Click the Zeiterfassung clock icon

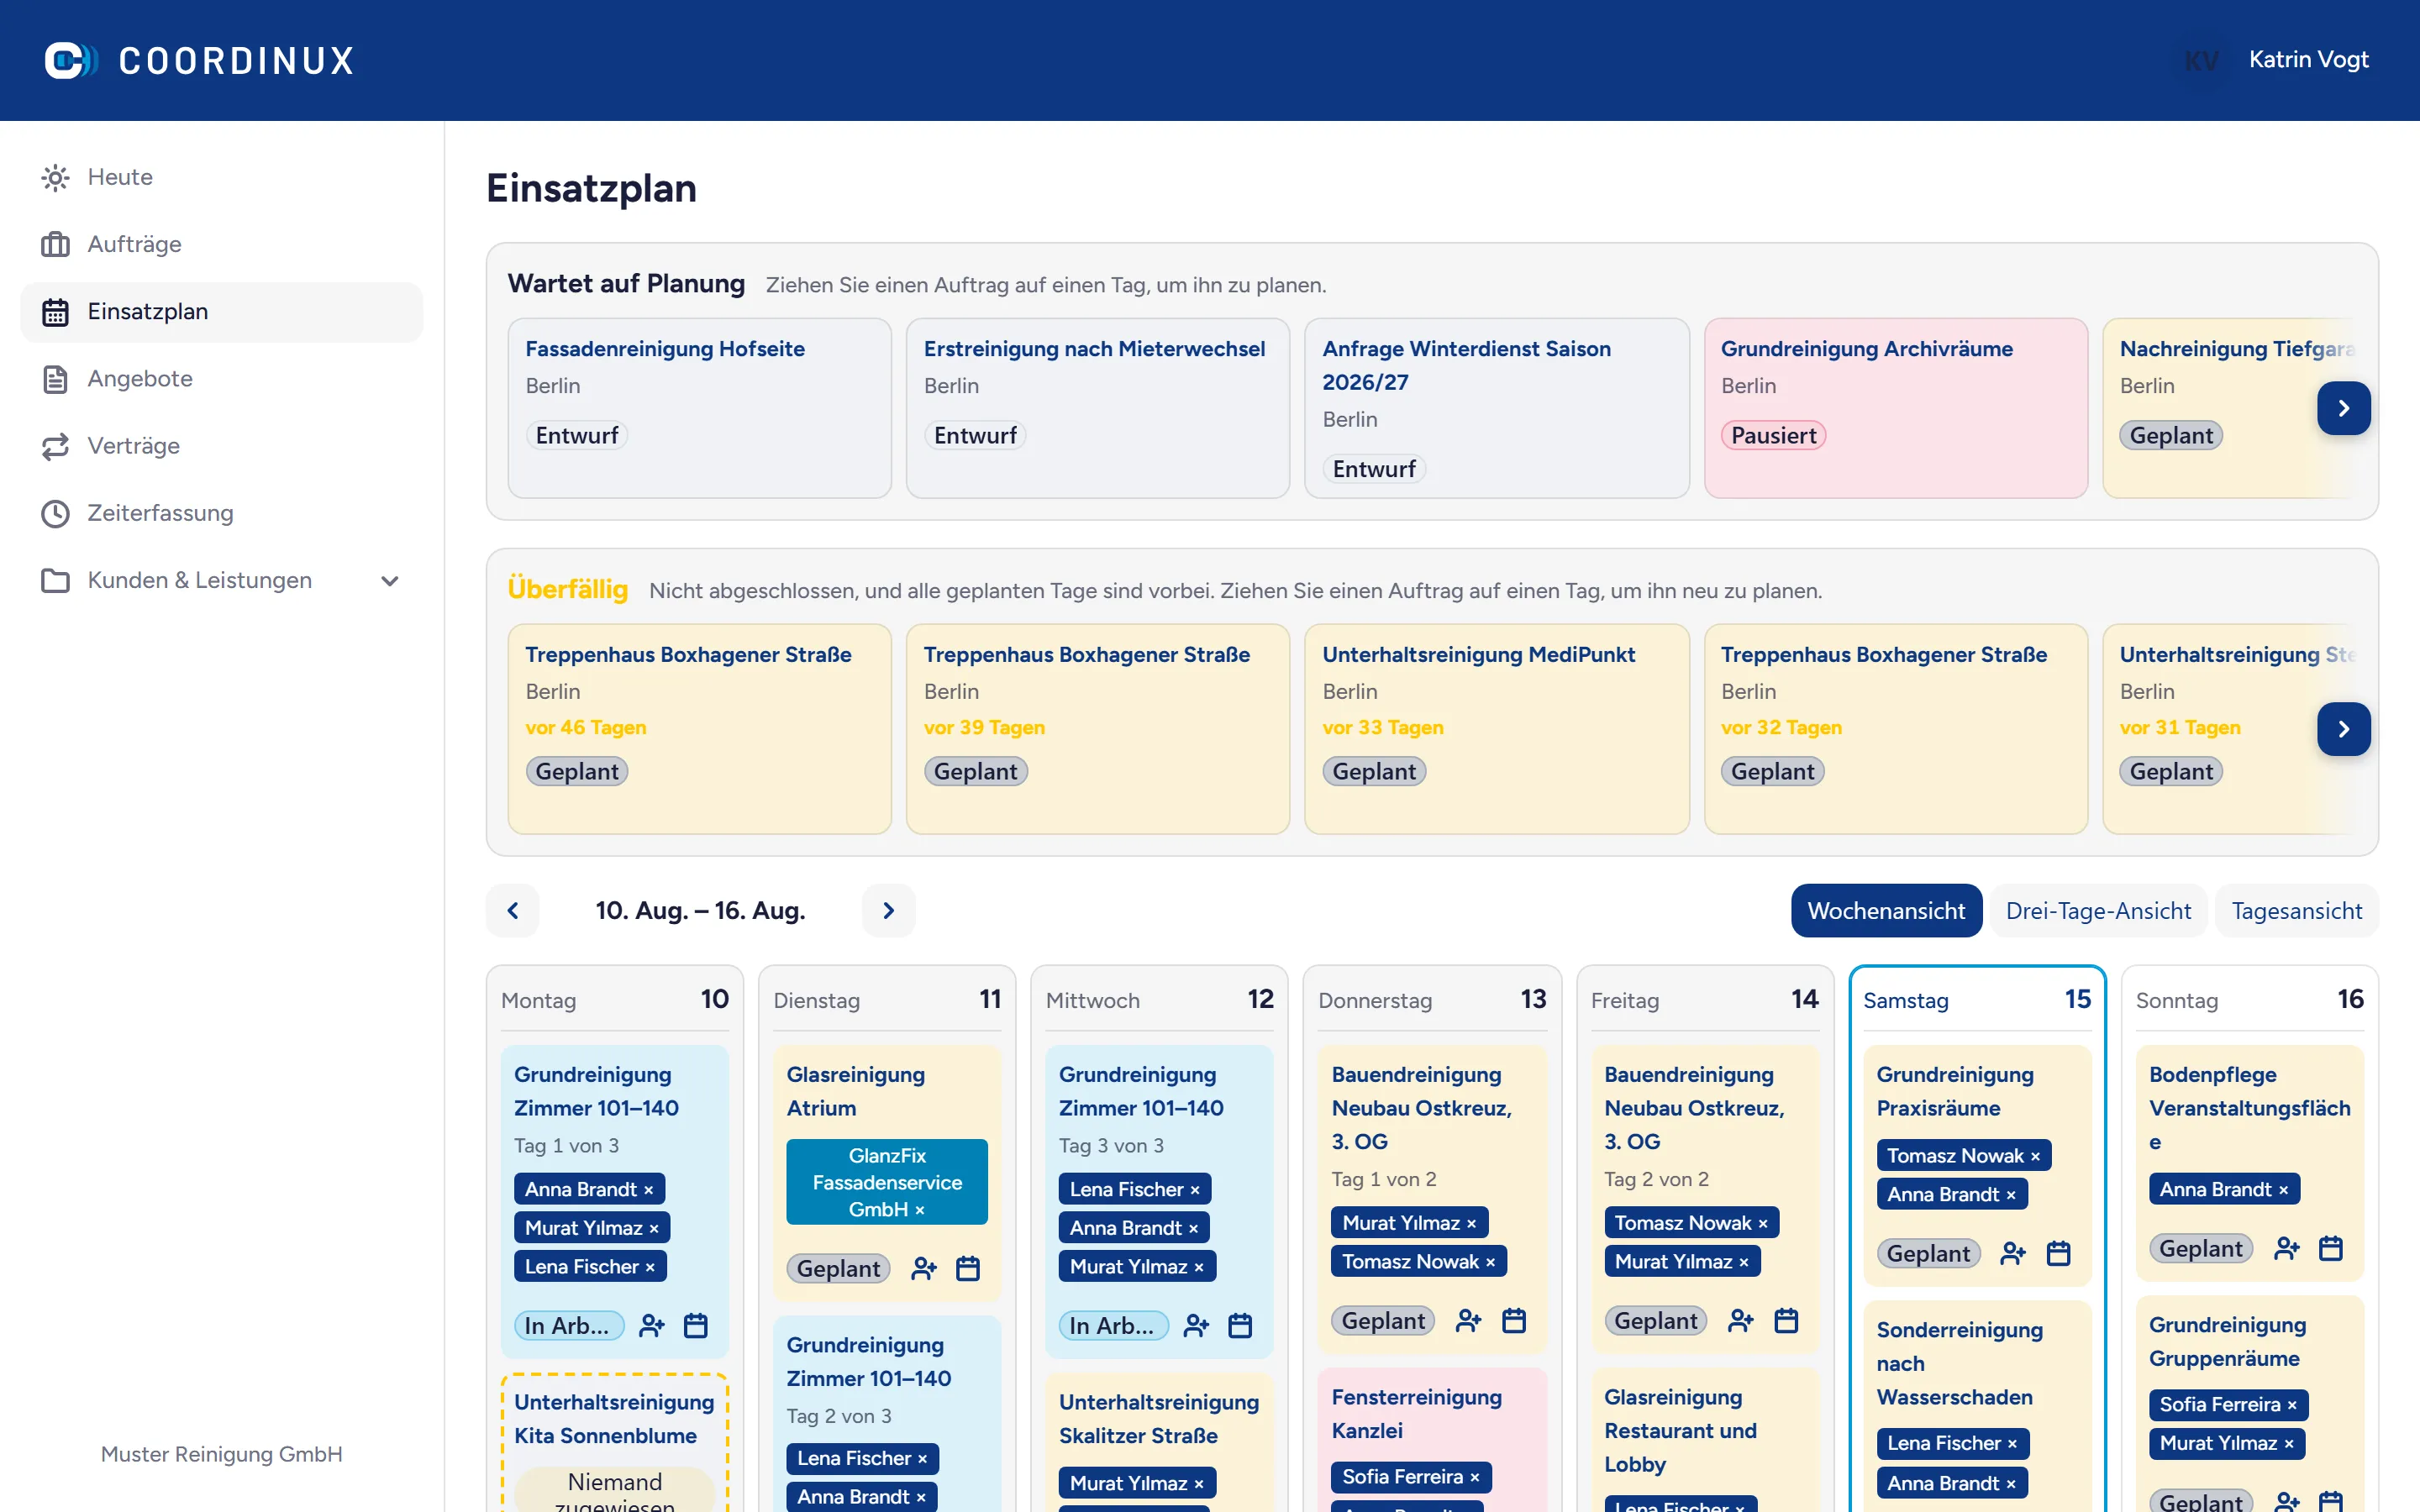coord(55,513)
